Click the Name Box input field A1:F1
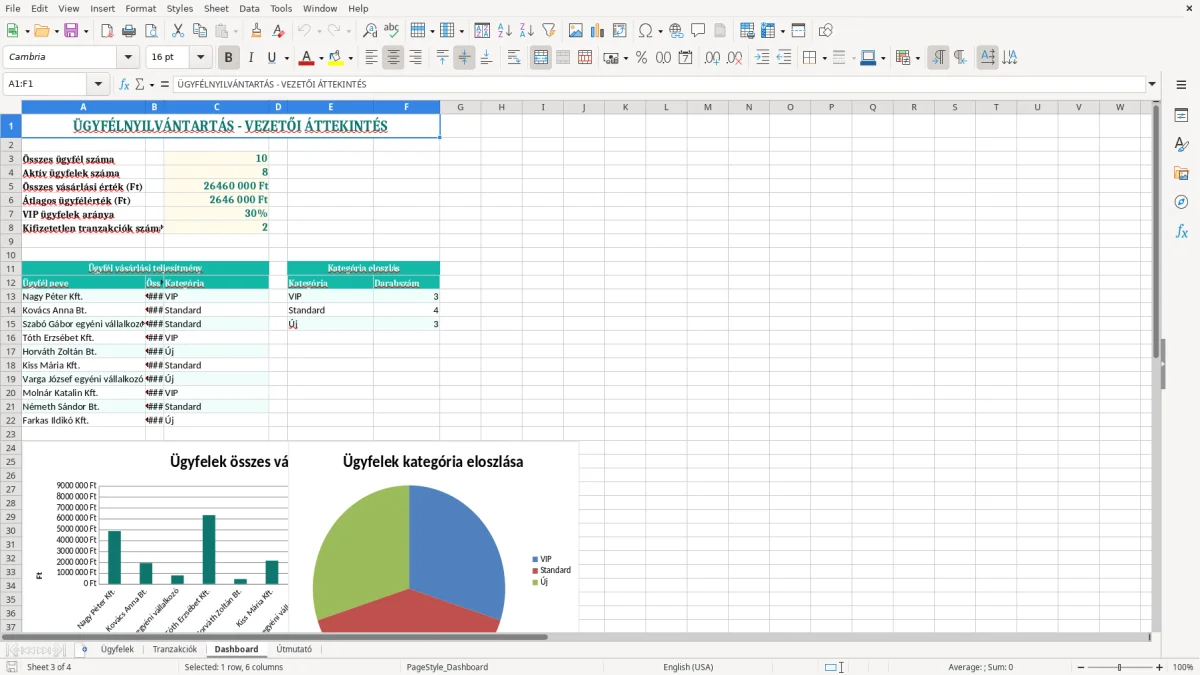Image resolution: width=1200 pixels, height=675 pixels. 46,84
